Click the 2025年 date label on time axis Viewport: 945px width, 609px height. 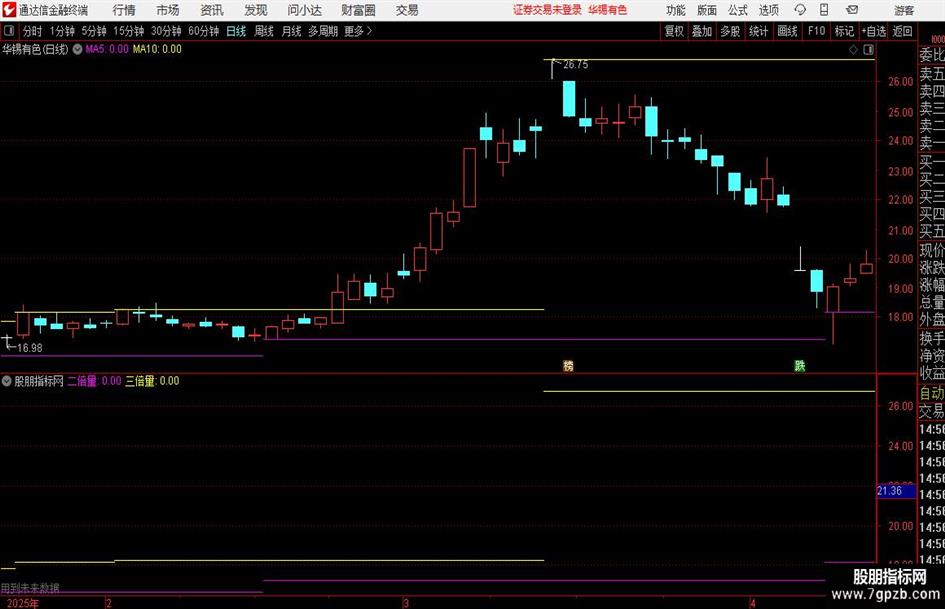coord(22,603)
